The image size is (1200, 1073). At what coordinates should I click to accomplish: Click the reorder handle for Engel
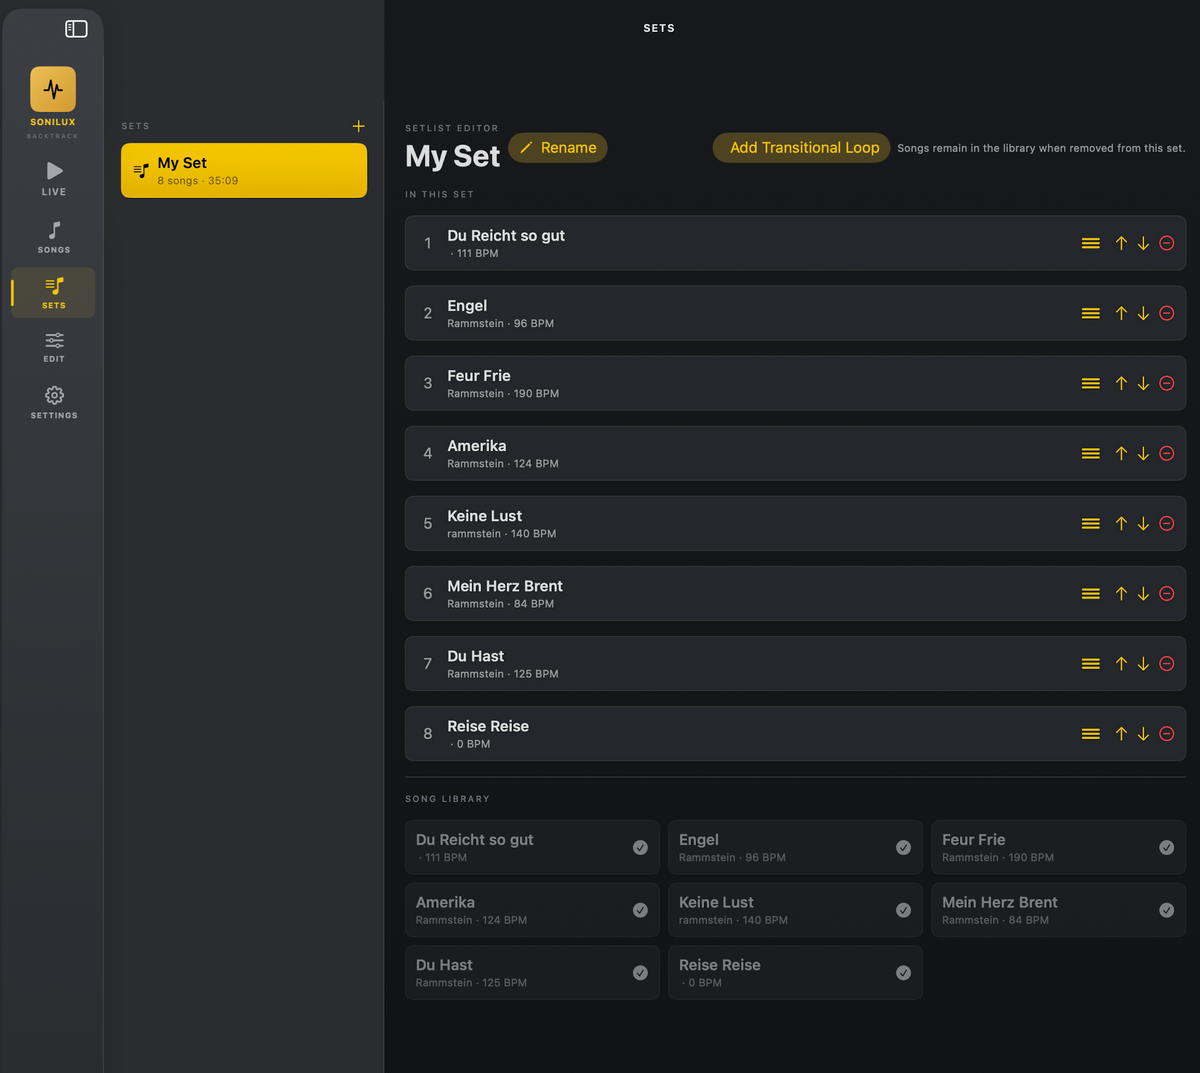(1091, 313)
